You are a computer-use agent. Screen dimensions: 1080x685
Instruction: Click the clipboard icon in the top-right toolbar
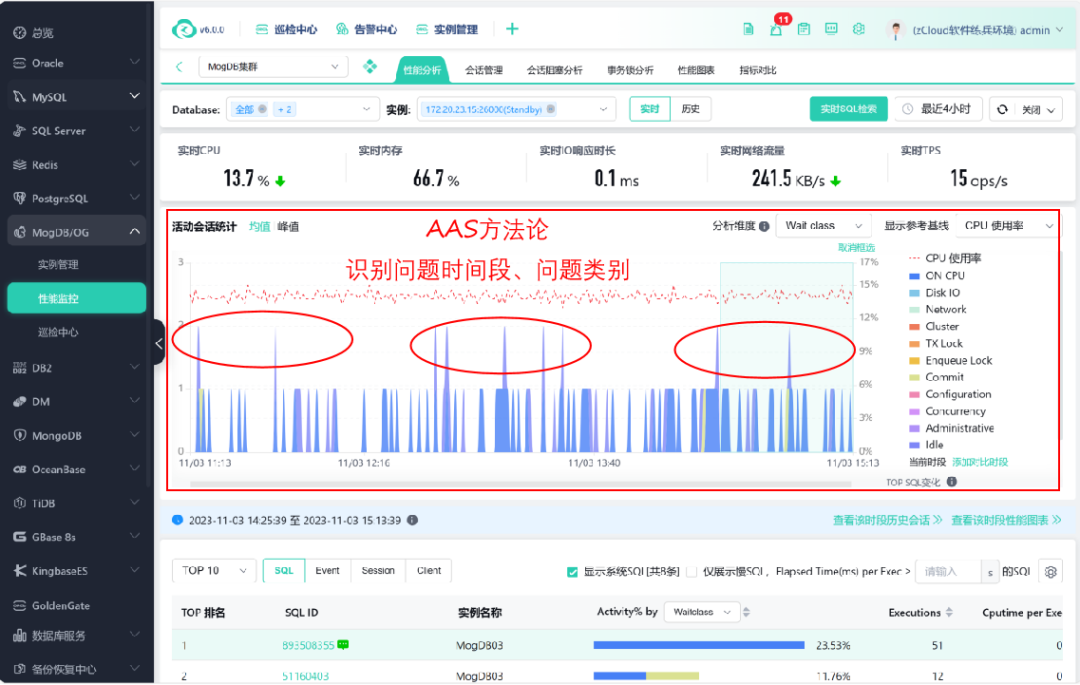pos(803,29)
